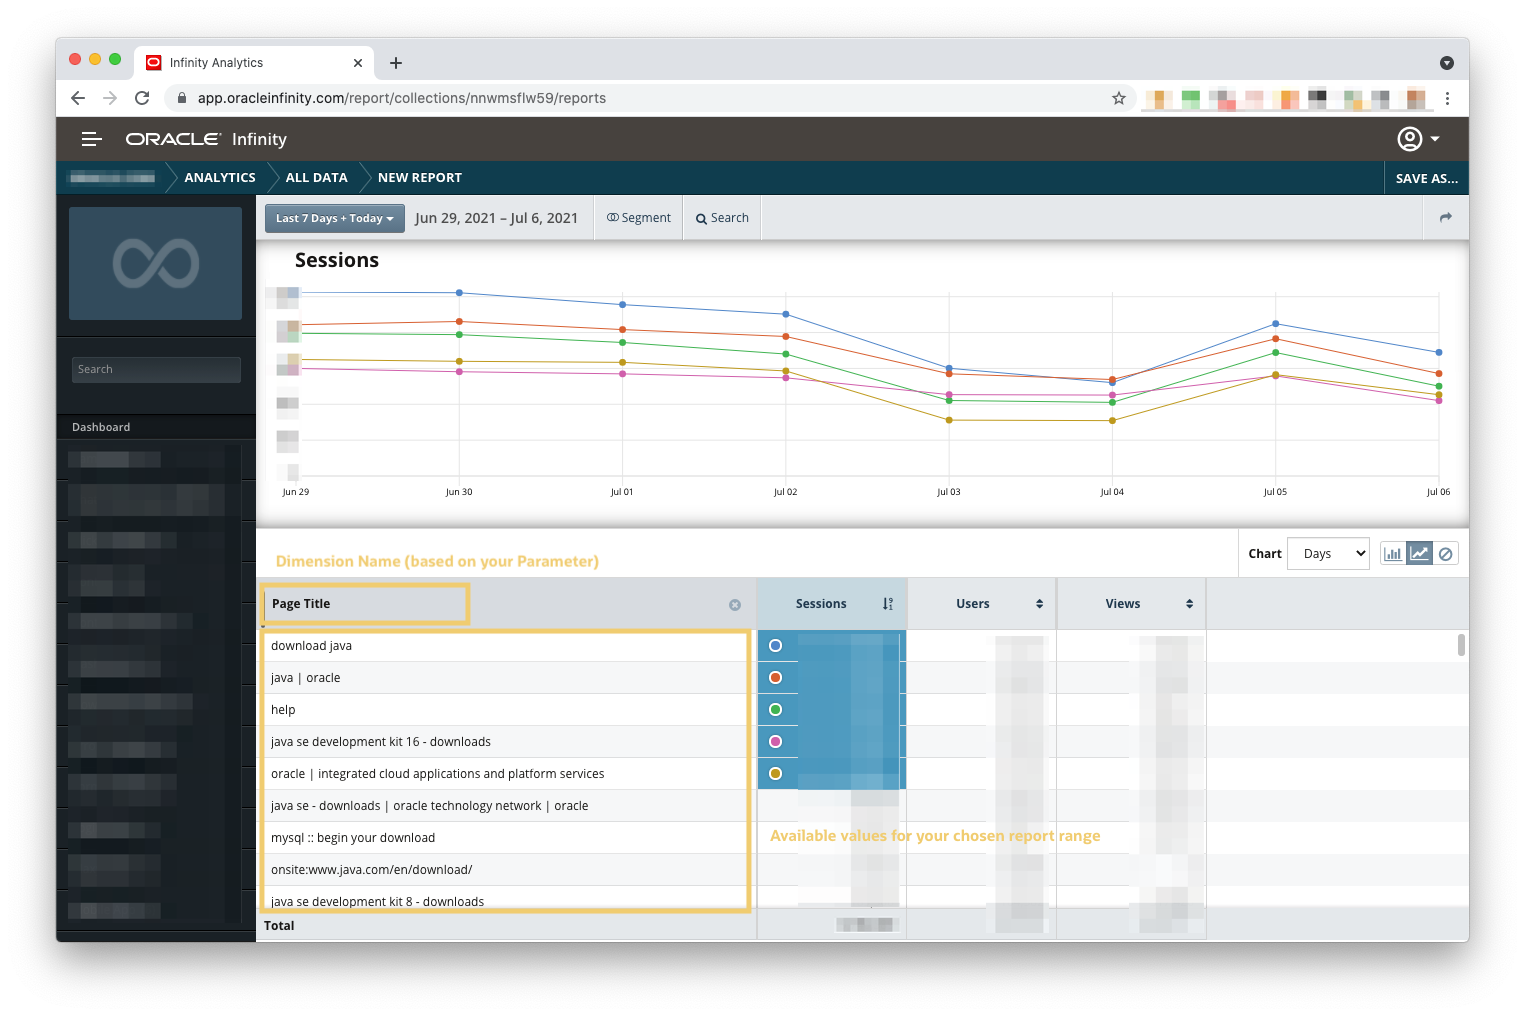
Task: Select 'java se - downloads | oracle technology network'
Action: 505,806
